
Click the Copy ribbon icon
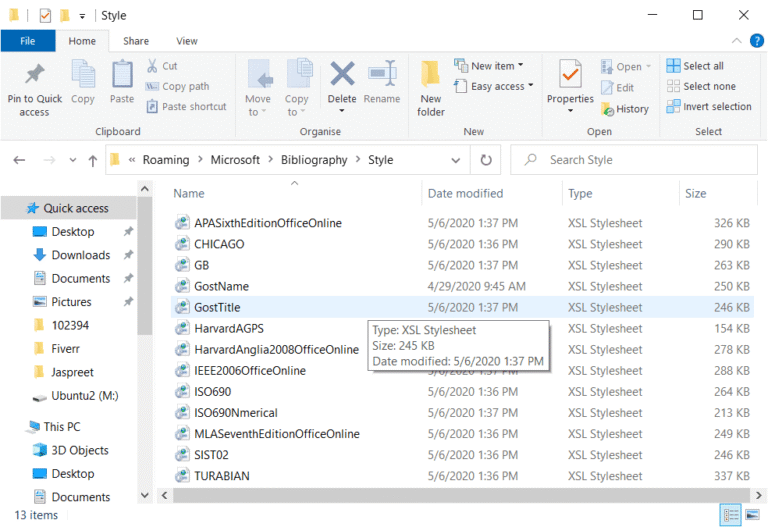[x=83, y=74]
